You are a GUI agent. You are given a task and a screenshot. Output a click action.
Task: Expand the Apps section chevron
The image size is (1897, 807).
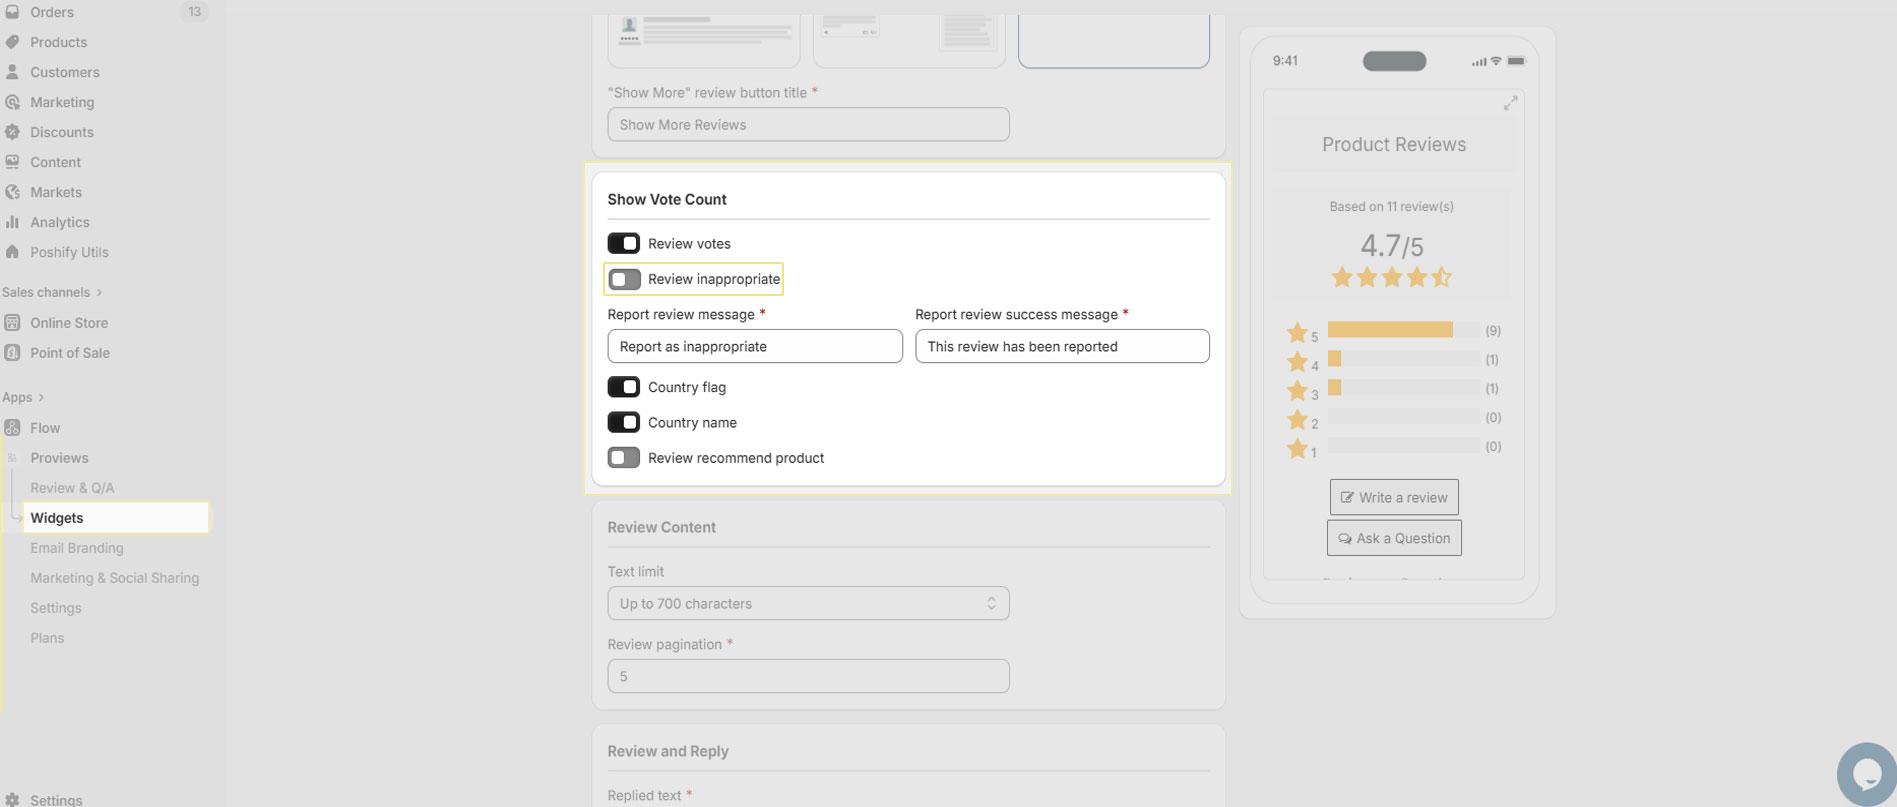click(40, 398)
